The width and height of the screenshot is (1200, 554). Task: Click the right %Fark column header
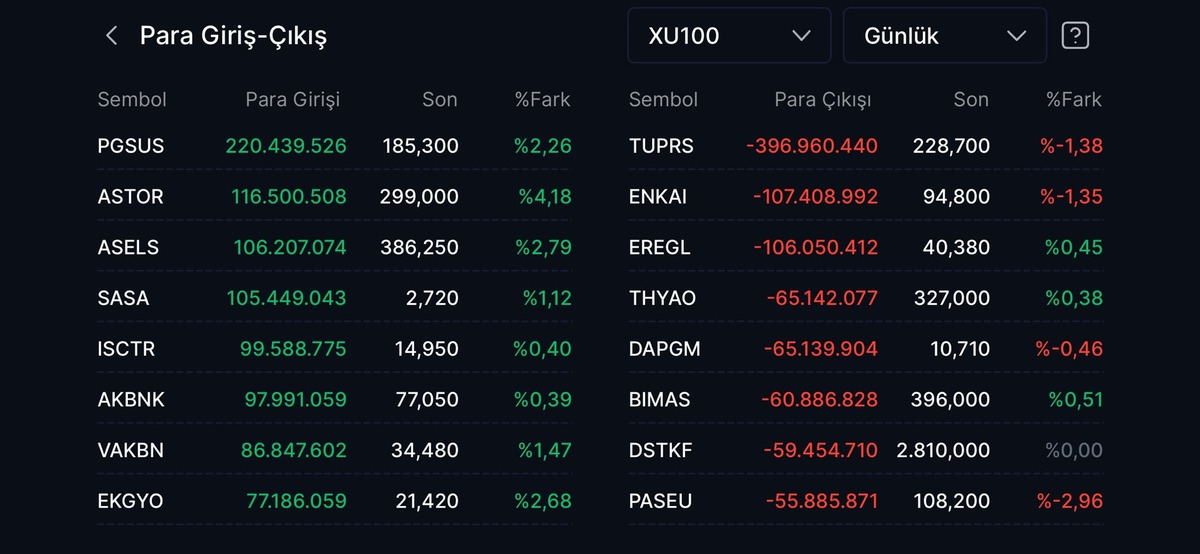tap(1074, 100)
